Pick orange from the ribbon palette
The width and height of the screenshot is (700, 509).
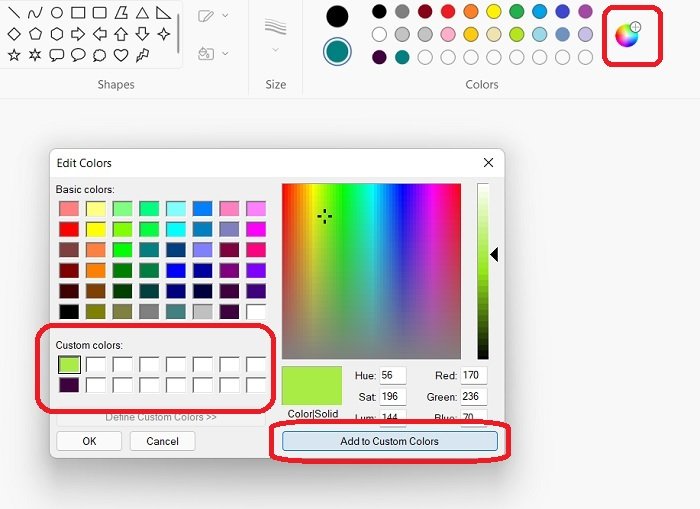471,11
